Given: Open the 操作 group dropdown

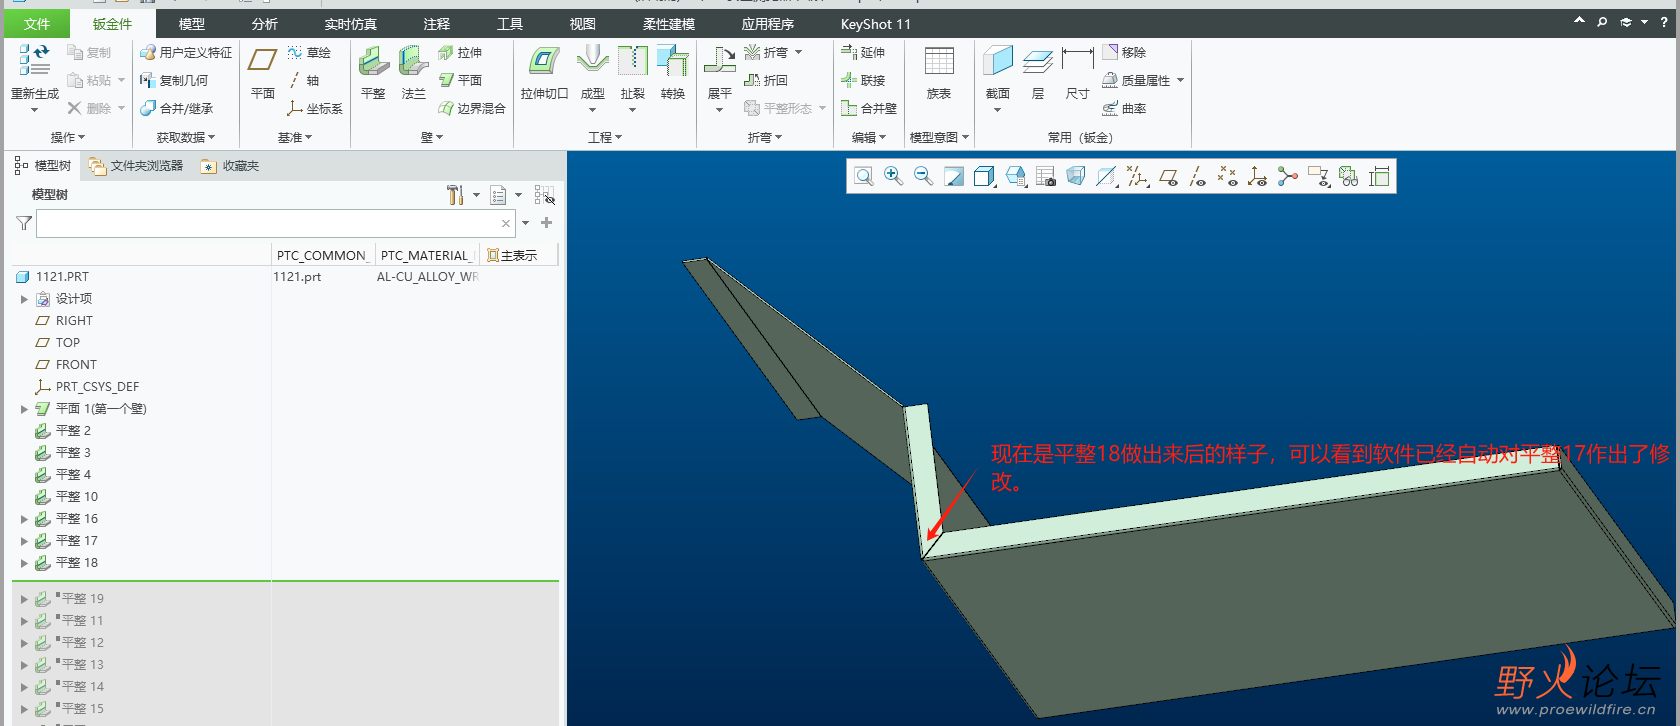Looking at the screenshot, I should (68, 137).
